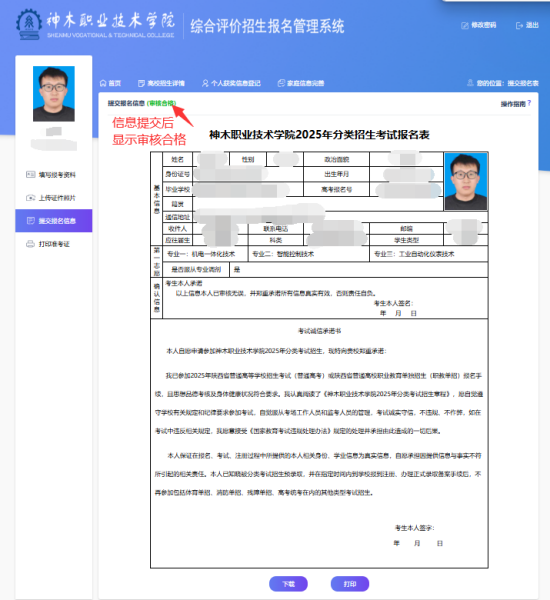
Task: Click the 应往届生 label cell
Action: pos(177,240)
